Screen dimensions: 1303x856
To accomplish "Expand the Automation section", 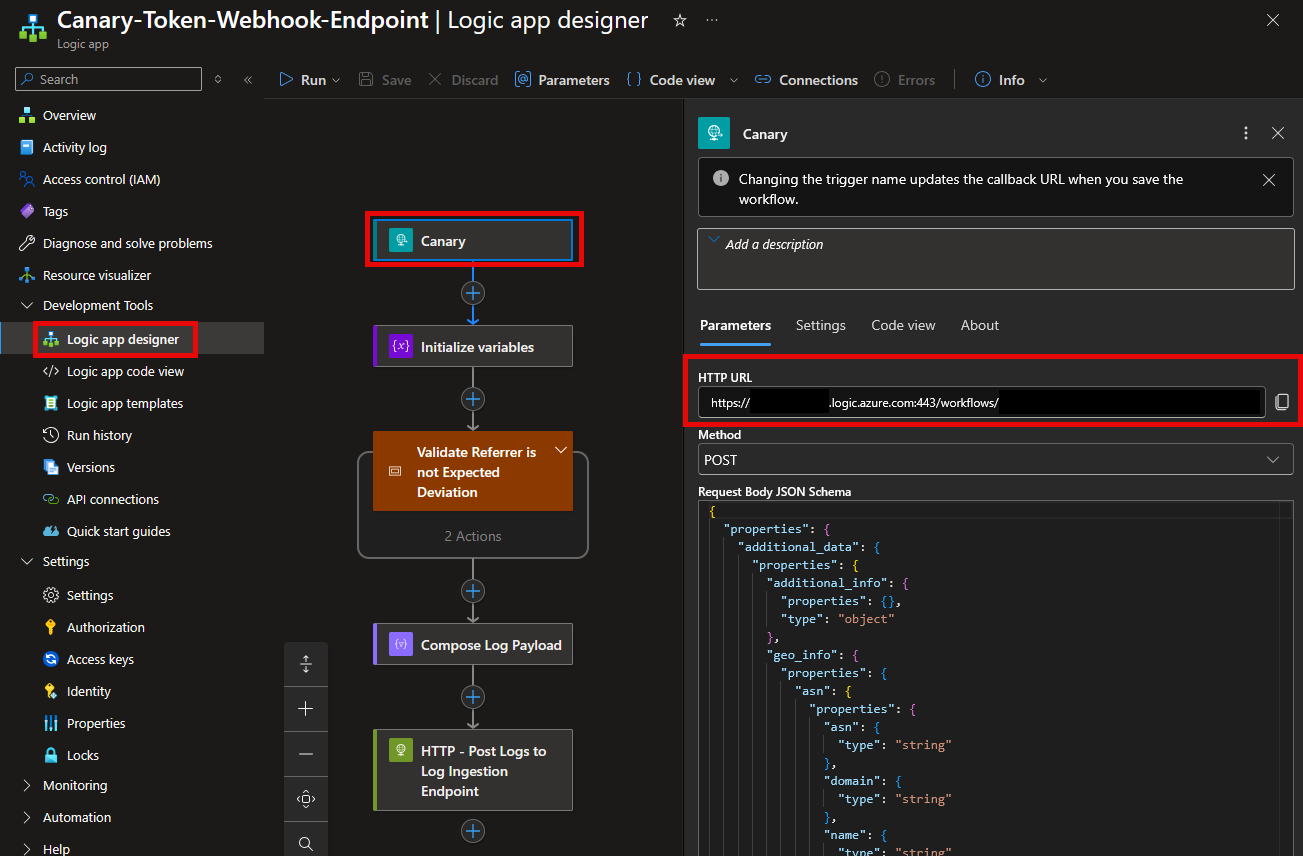I will pyautogui.click(x=27, y=817).
